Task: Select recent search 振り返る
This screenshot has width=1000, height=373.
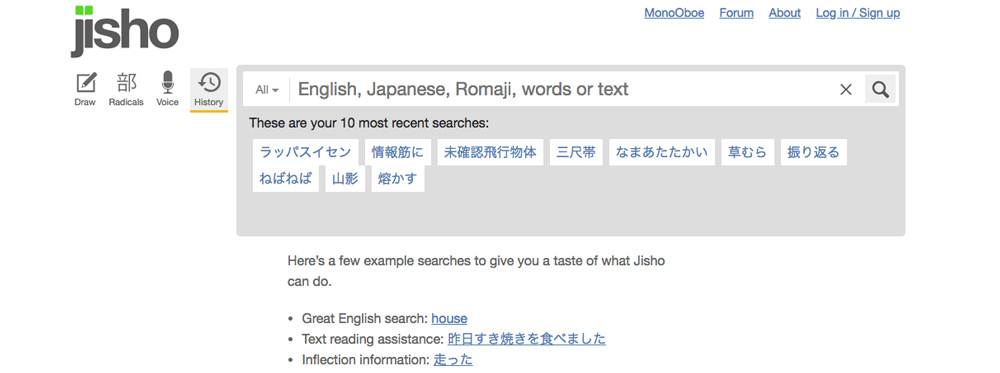Action: 814,152
